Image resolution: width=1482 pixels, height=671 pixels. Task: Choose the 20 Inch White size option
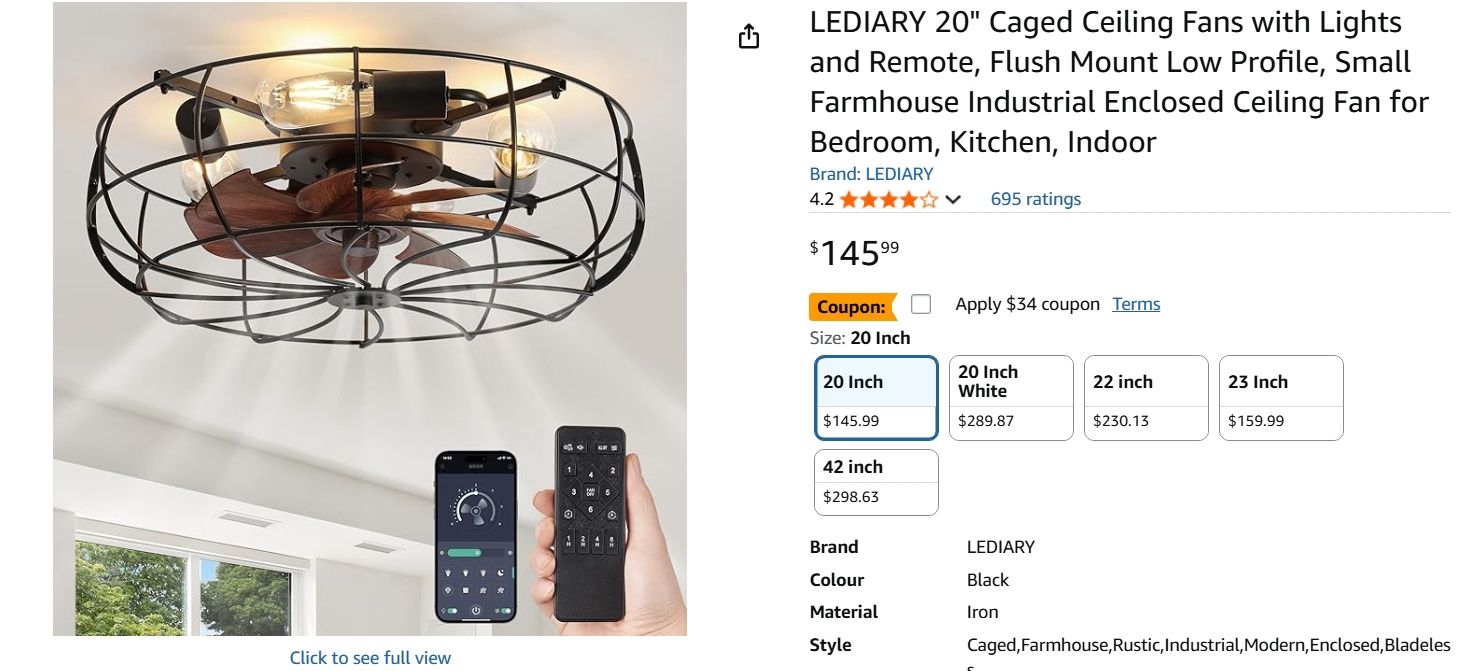point(1010,398)
